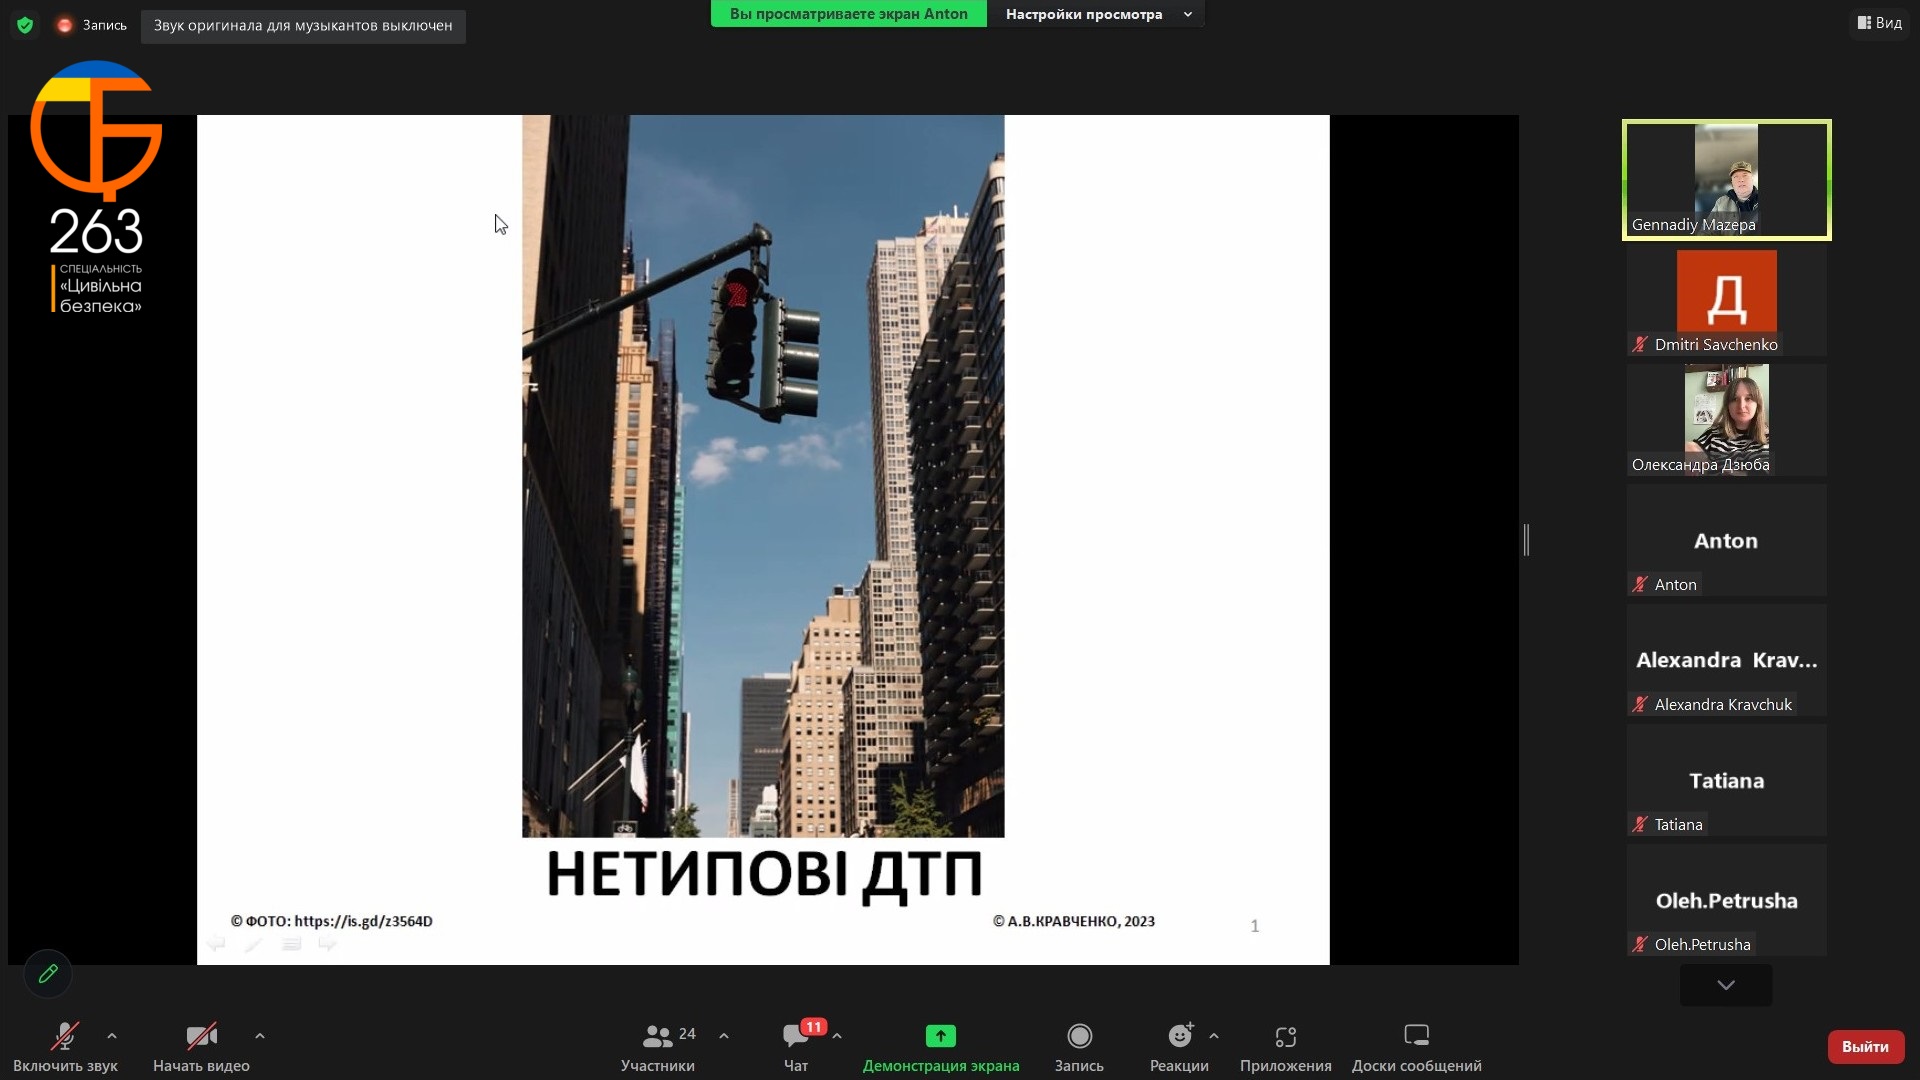Click the muted mic icon beside Dmitri Savchenko
Viewport: 1920px width, 1080px height.
[x=1640, y=344]
